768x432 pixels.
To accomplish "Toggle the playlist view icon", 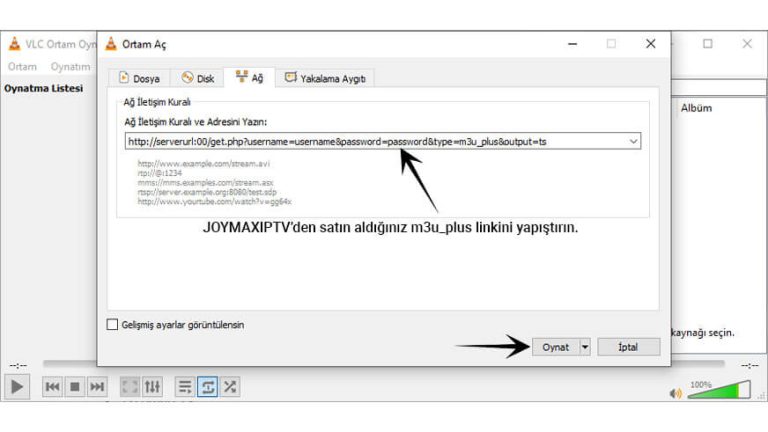I will (185, 387).
